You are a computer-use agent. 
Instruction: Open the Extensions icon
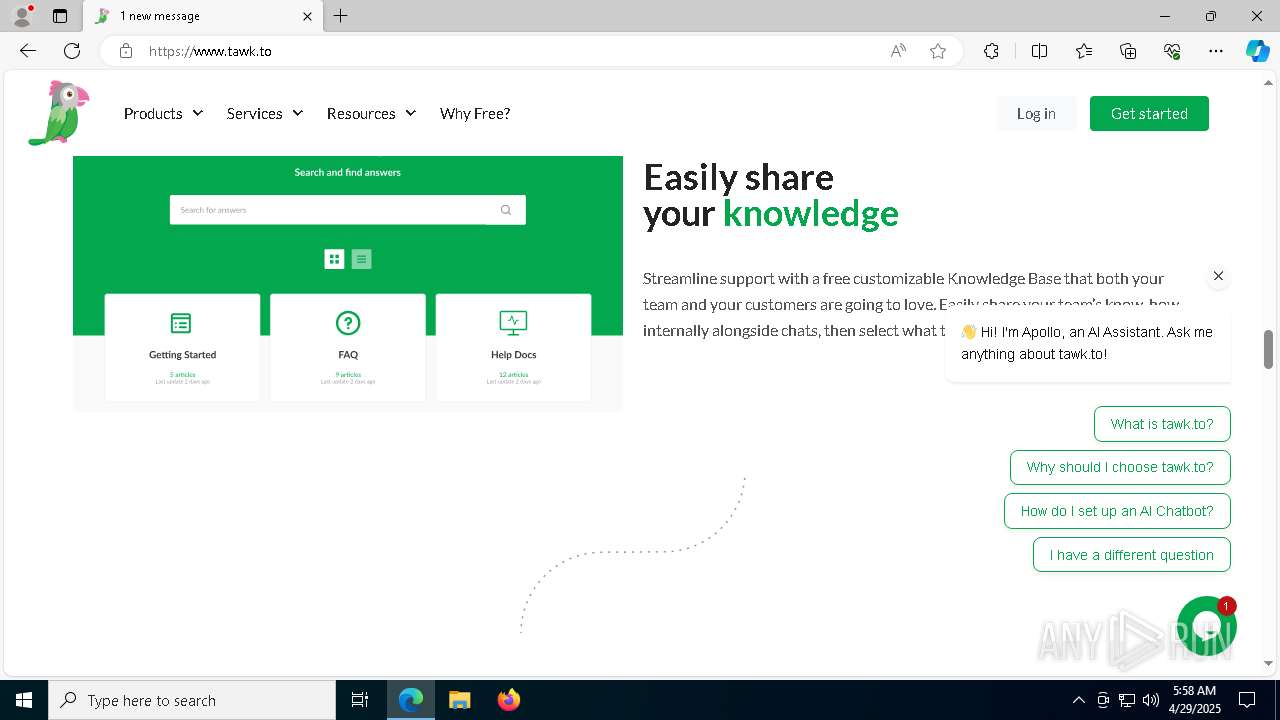(991, 51)
